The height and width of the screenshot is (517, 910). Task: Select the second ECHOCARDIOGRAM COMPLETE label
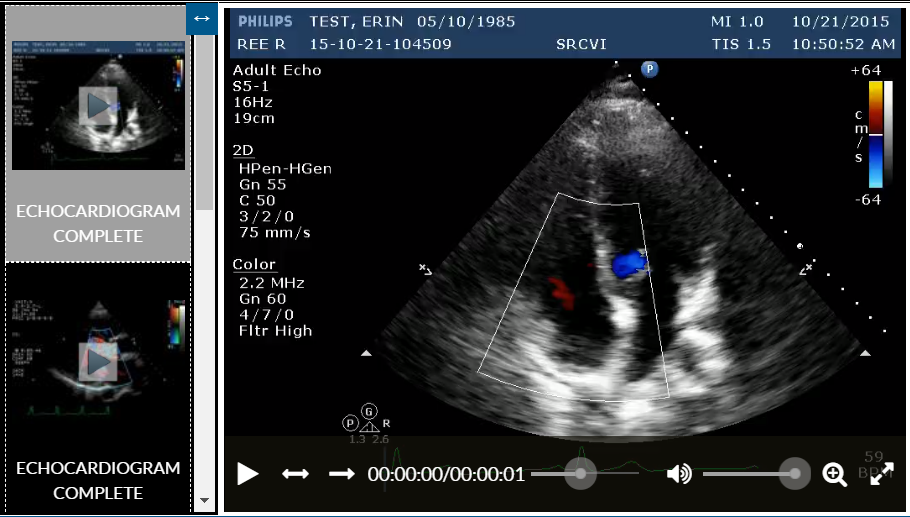(98, 480)
